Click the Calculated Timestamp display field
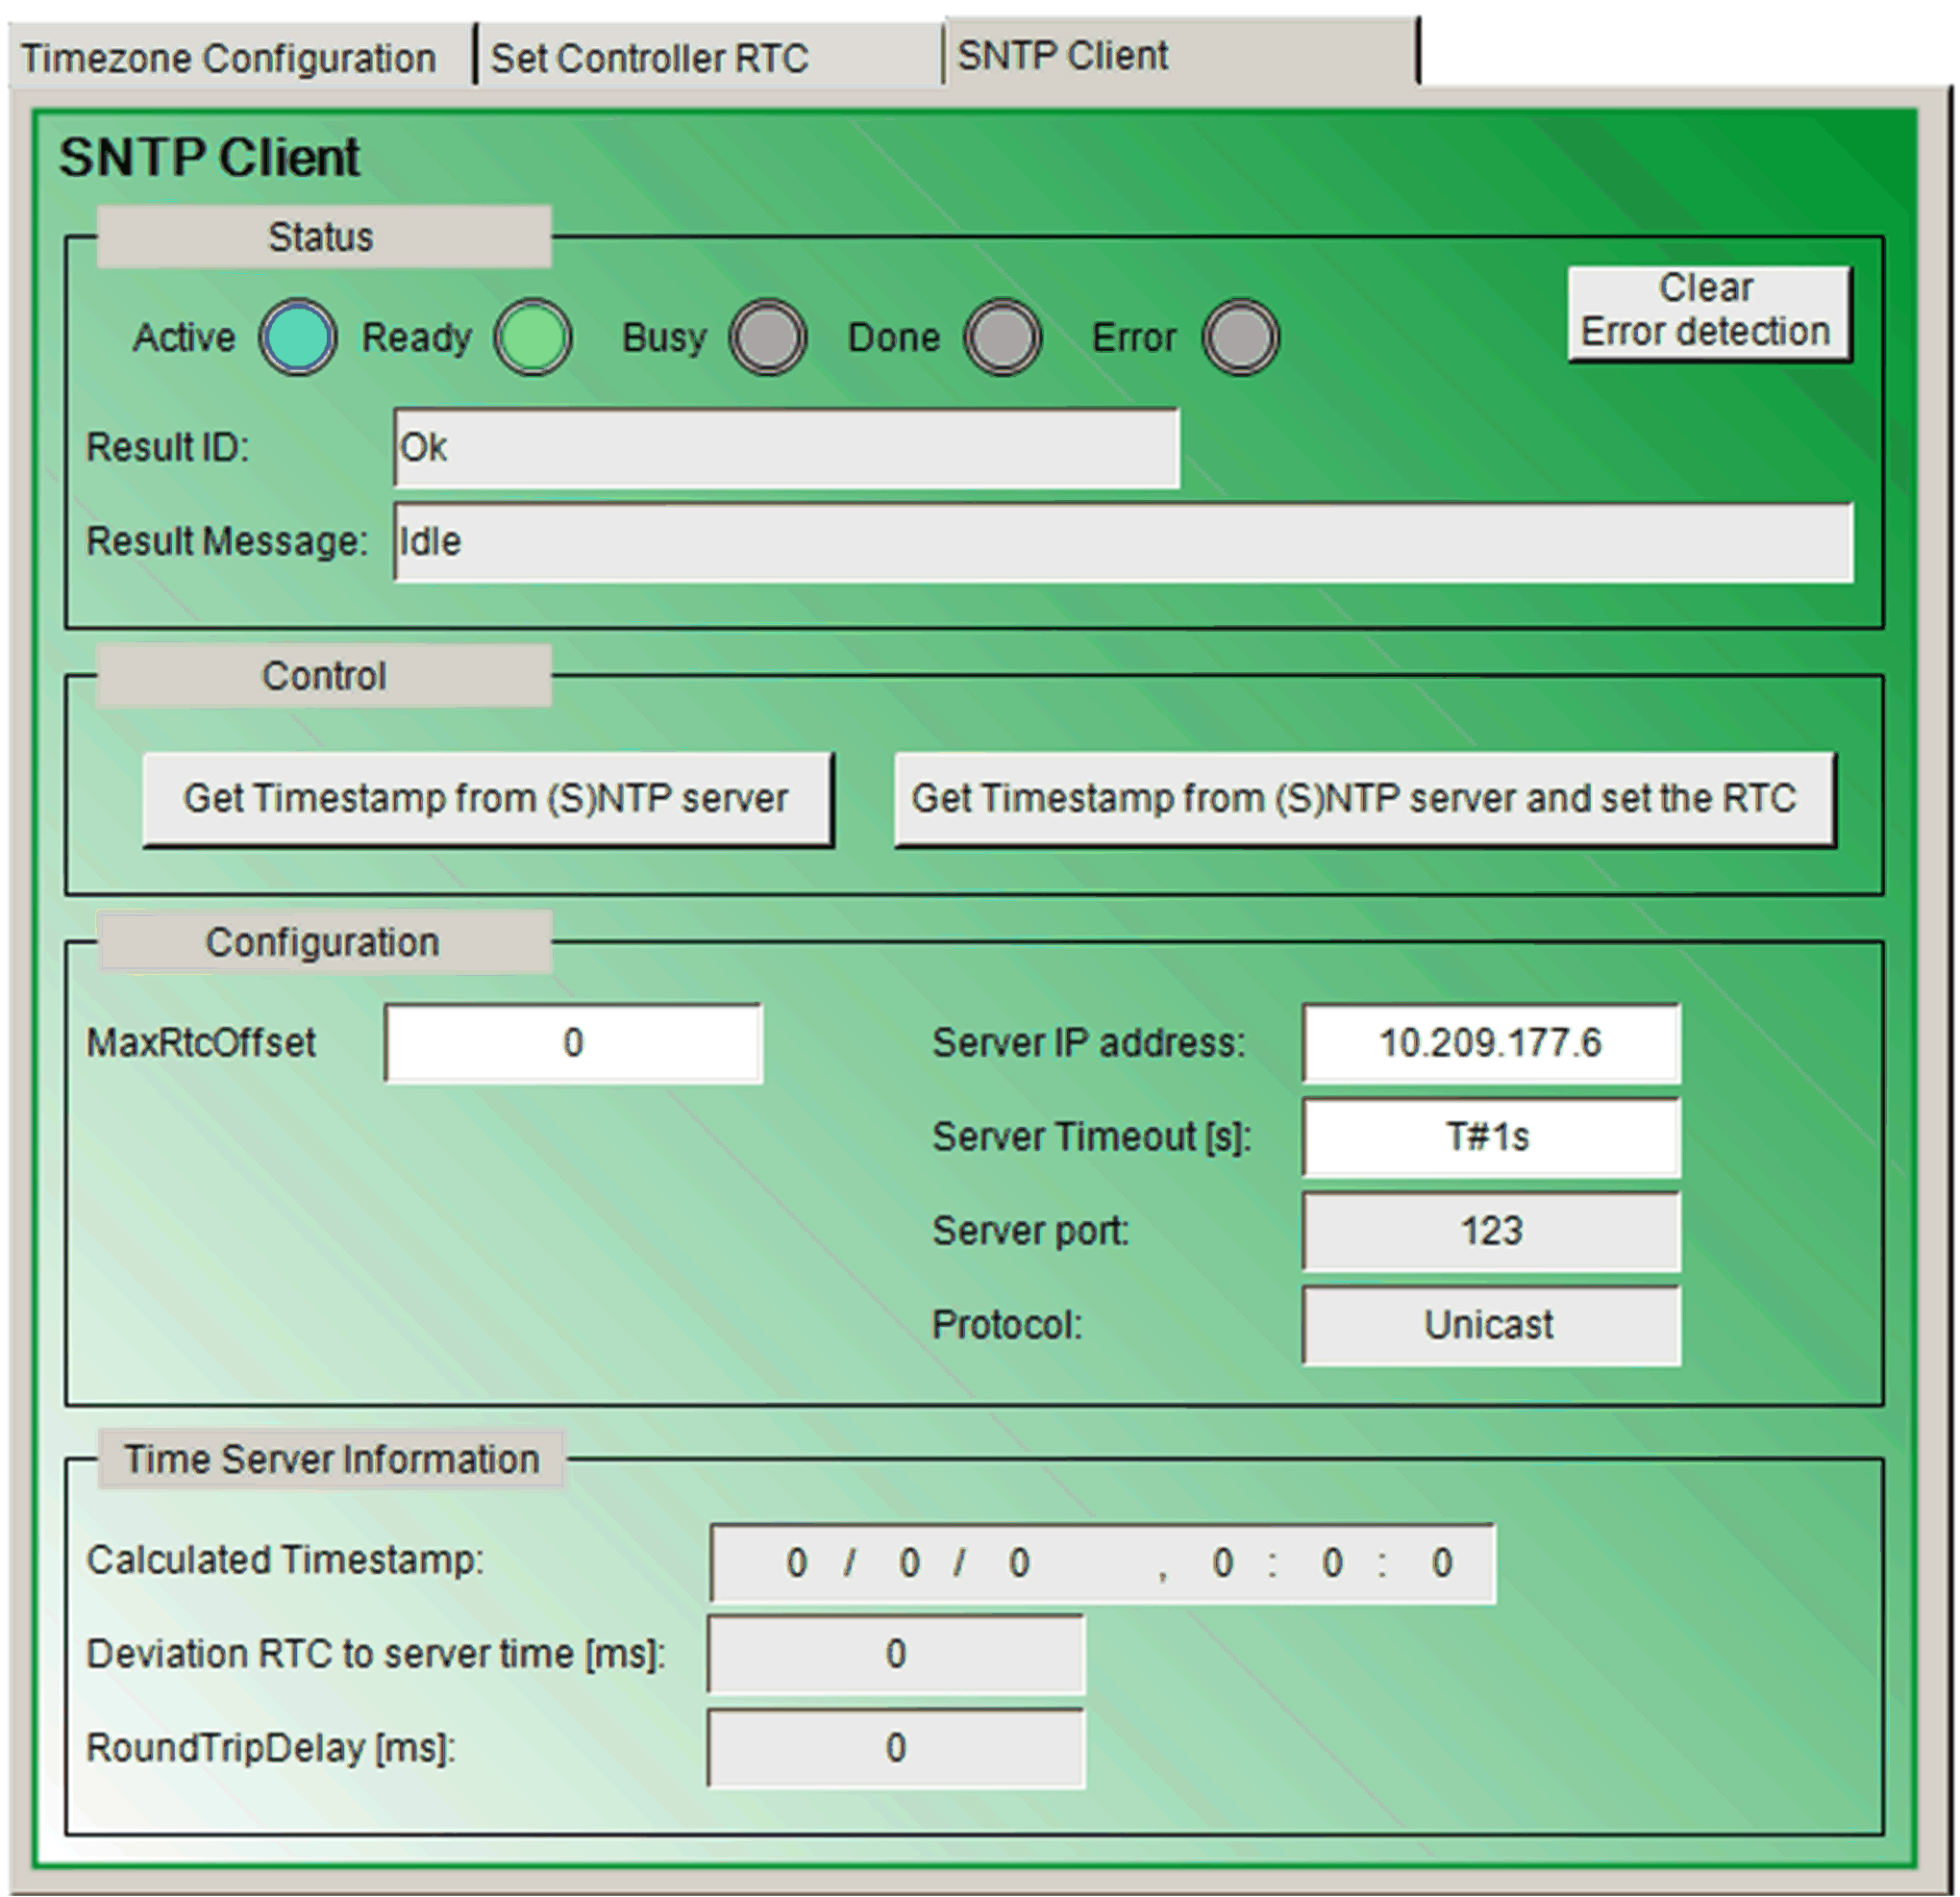 (x=1103, y=1563)
